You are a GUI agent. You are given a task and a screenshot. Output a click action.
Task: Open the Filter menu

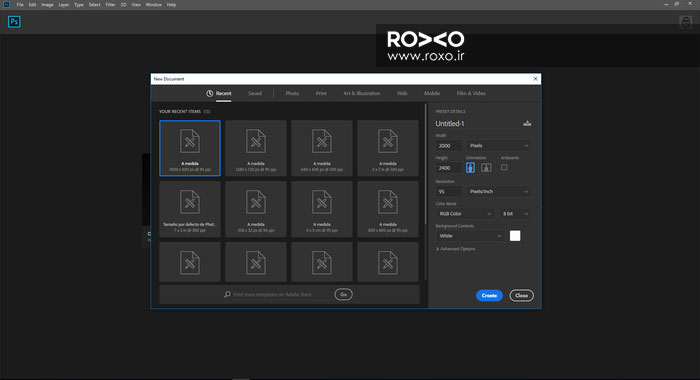point(110,4)
